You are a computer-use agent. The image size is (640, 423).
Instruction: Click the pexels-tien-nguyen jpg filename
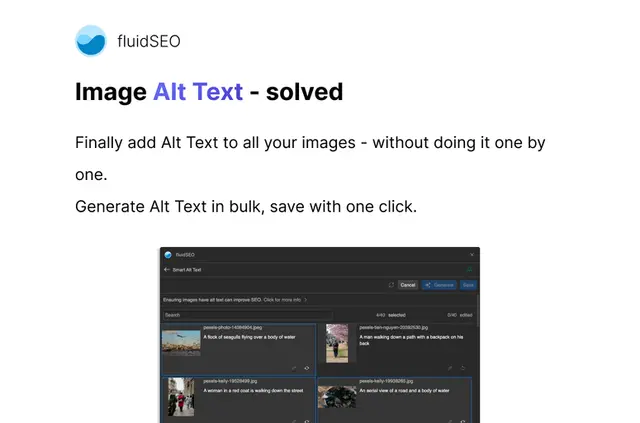393,327
